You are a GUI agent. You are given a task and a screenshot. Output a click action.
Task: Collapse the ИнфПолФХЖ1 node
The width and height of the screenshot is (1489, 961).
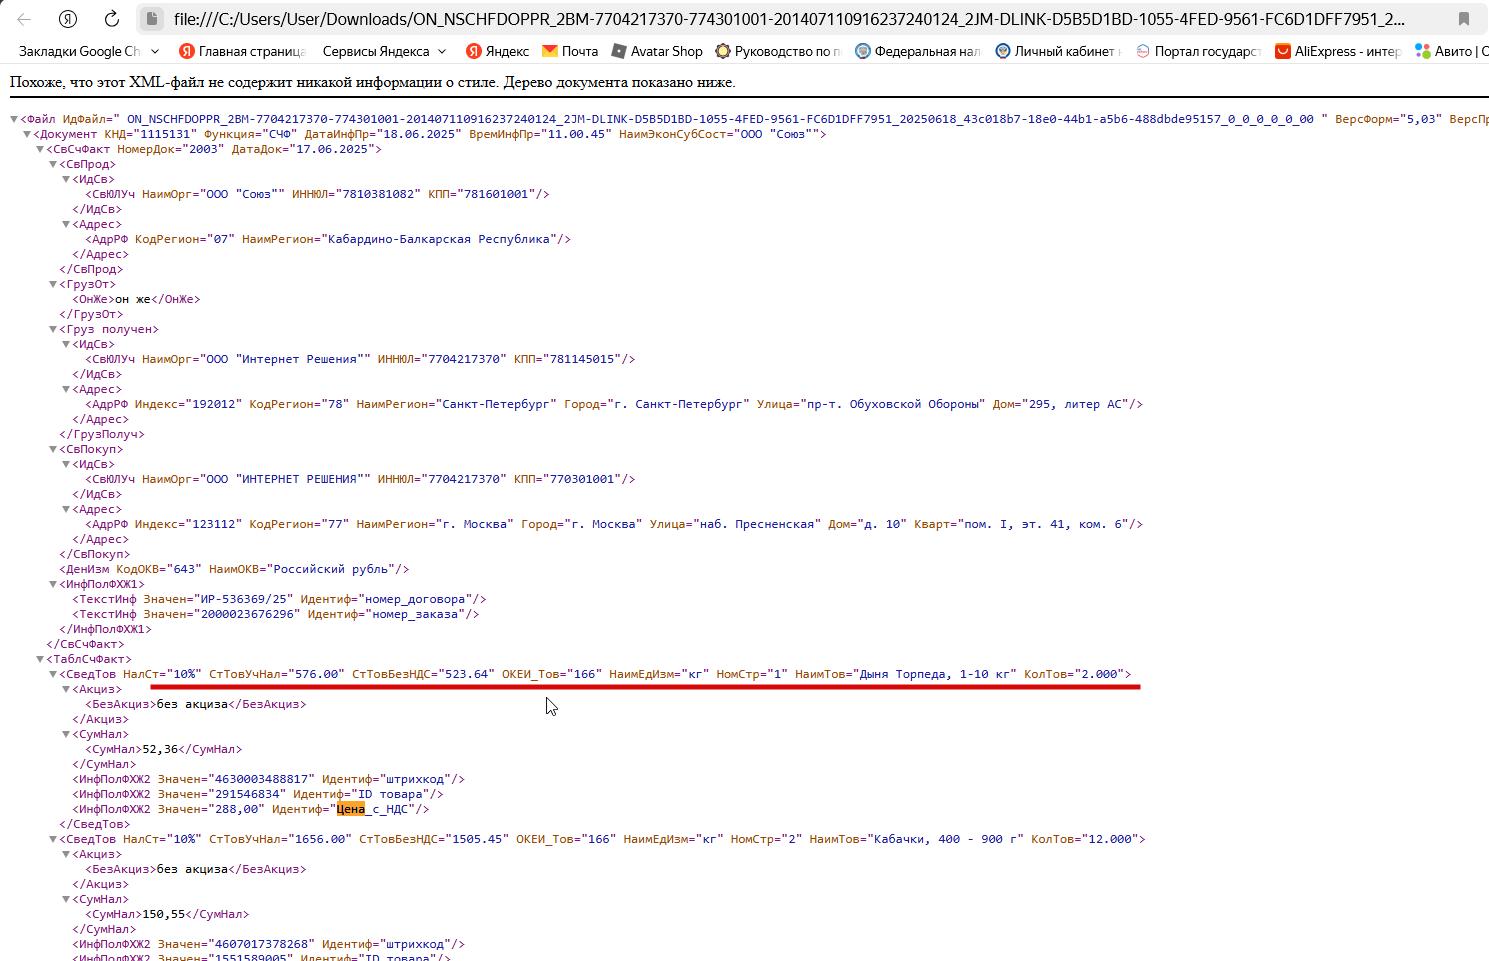(x=53, y=584)
